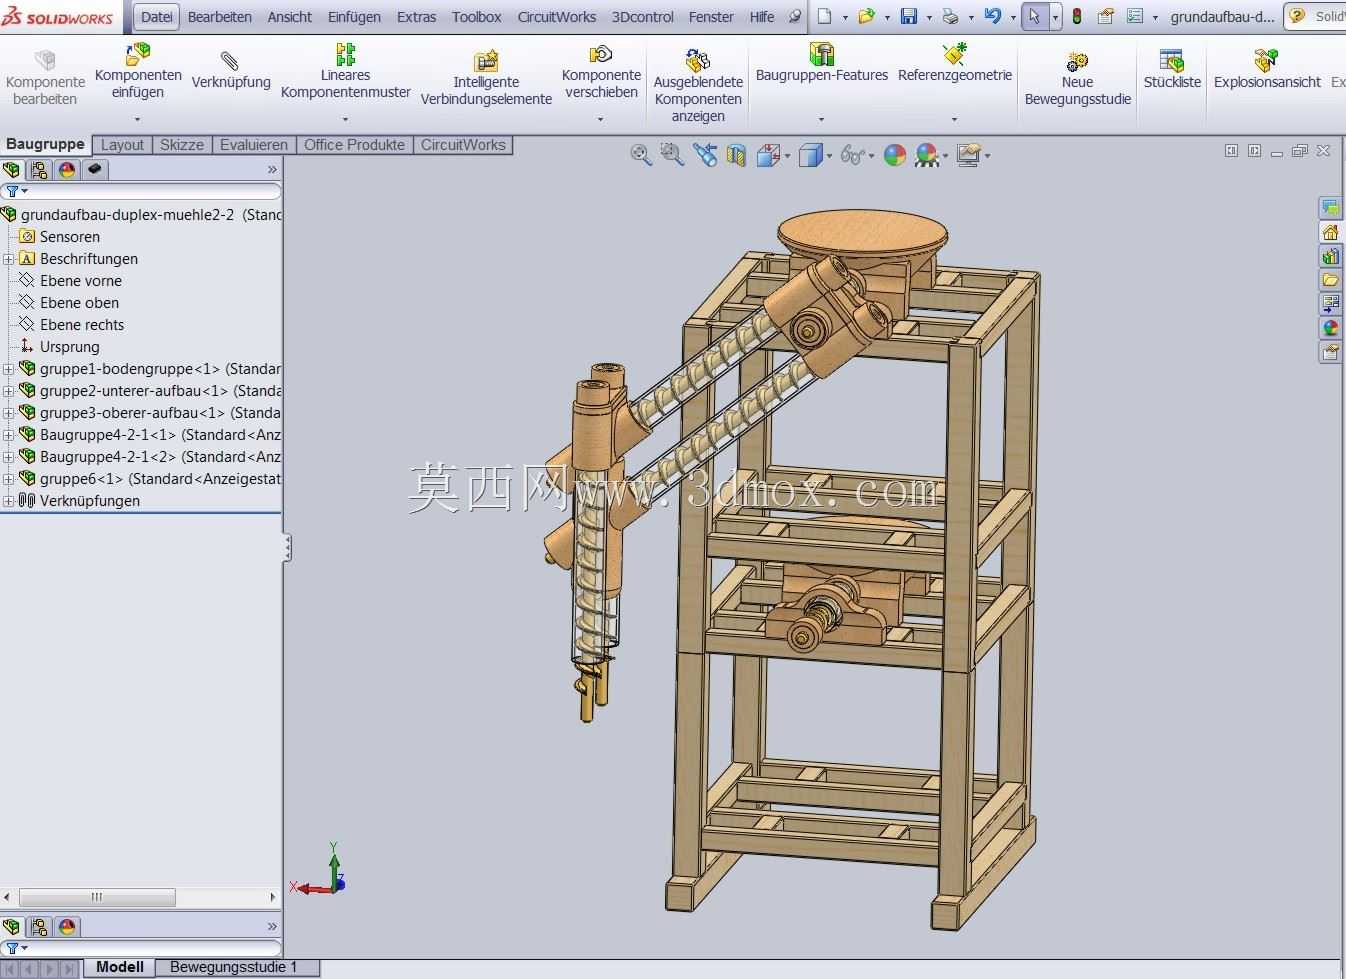The height and width of the screenshot is (979, 1346).
Task: Open SolidWorks Resources home in task pane
Action: tap(1330, 232)
